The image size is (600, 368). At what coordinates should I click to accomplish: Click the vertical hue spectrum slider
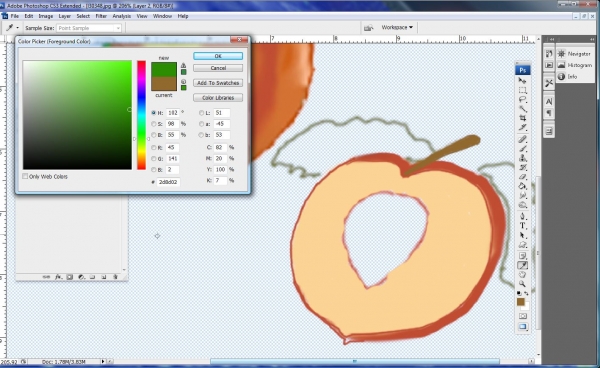pos(142,115)
